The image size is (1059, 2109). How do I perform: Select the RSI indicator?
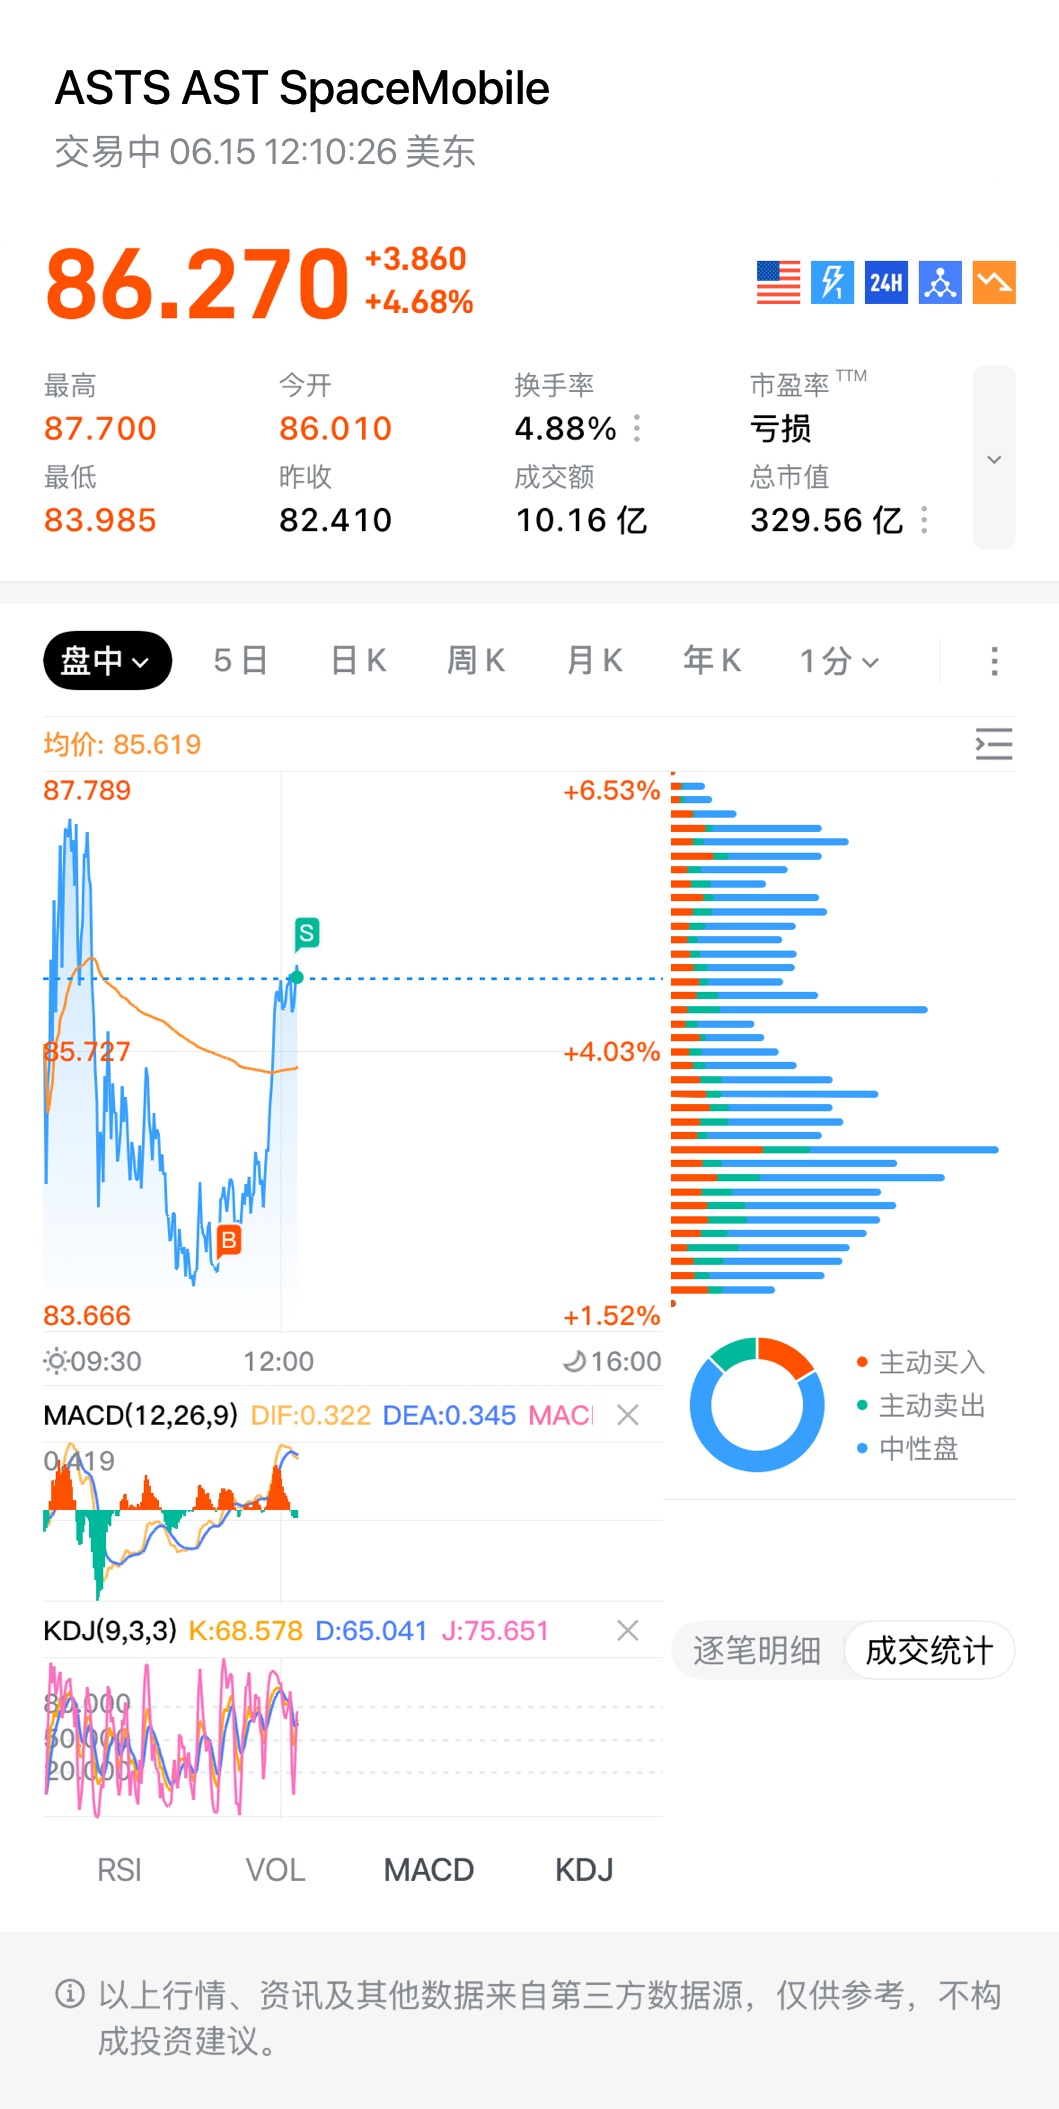119,1870
